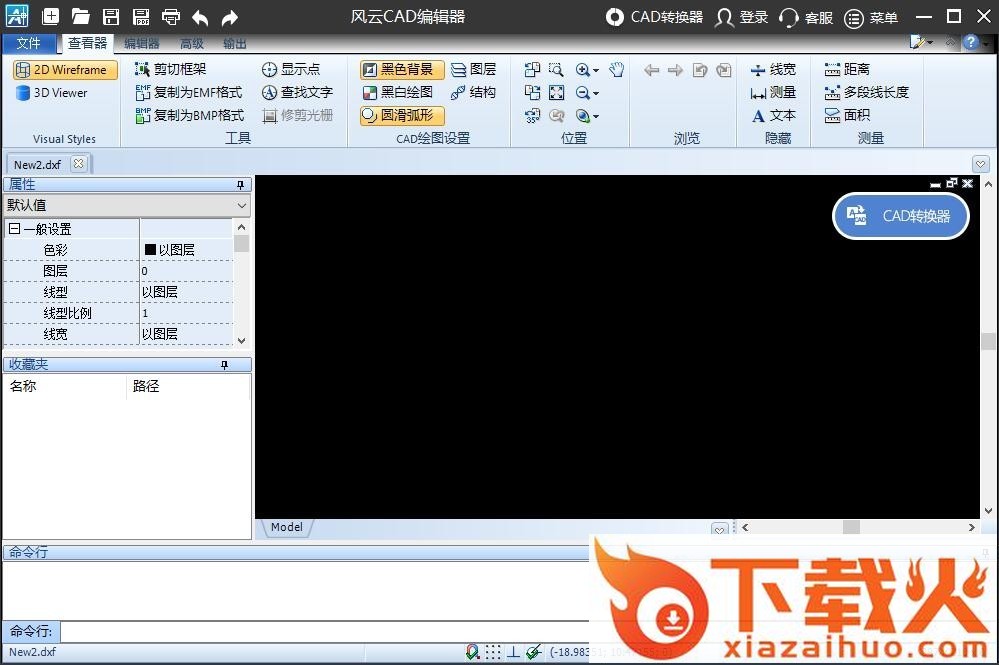This screenshot has height=665, width=999.
Task: Click the blue CAD转换器 floating button
Action: pos(901,216)
